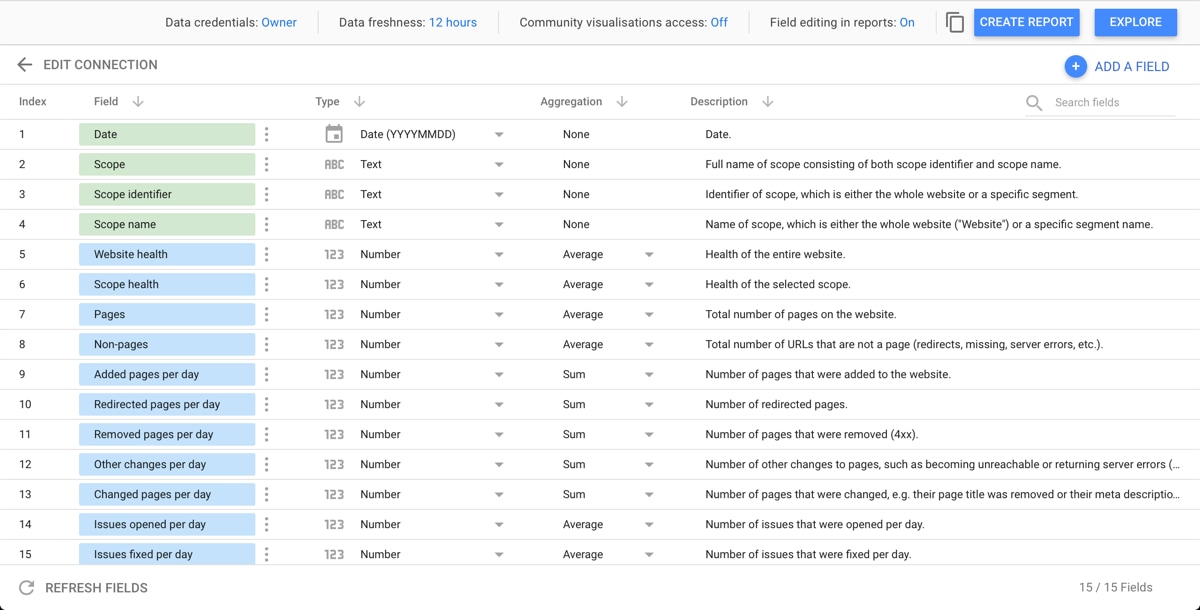Toggle Community visualisations access Off link
Viewport: 1200px width, 610px height.
coord(719,22)
